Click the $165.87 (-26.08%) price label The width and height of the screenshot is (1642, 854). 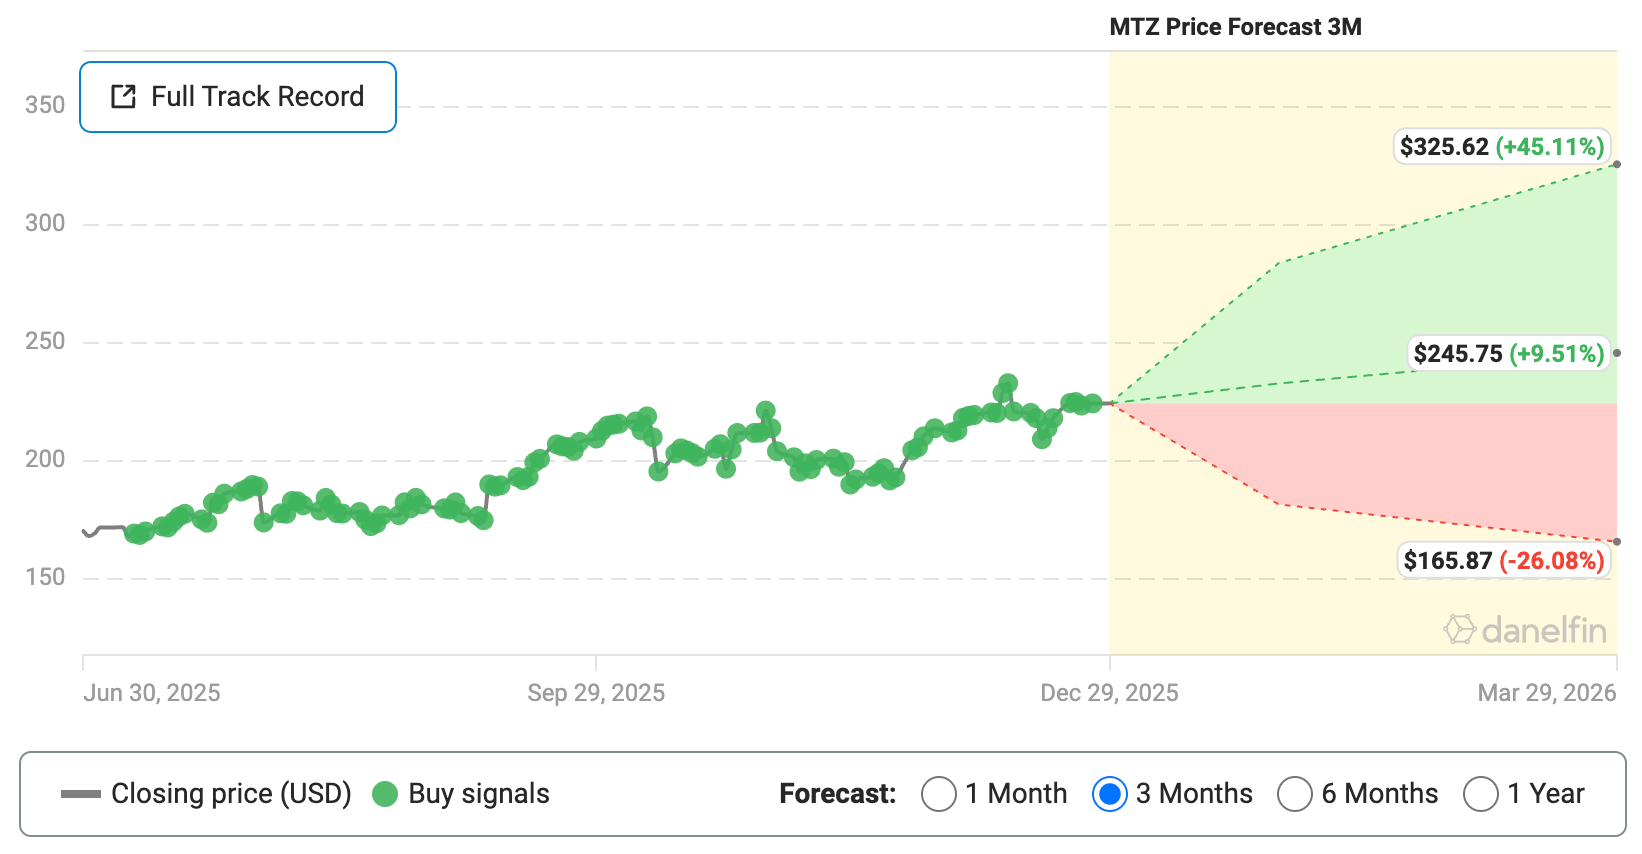click(1504, 561)
